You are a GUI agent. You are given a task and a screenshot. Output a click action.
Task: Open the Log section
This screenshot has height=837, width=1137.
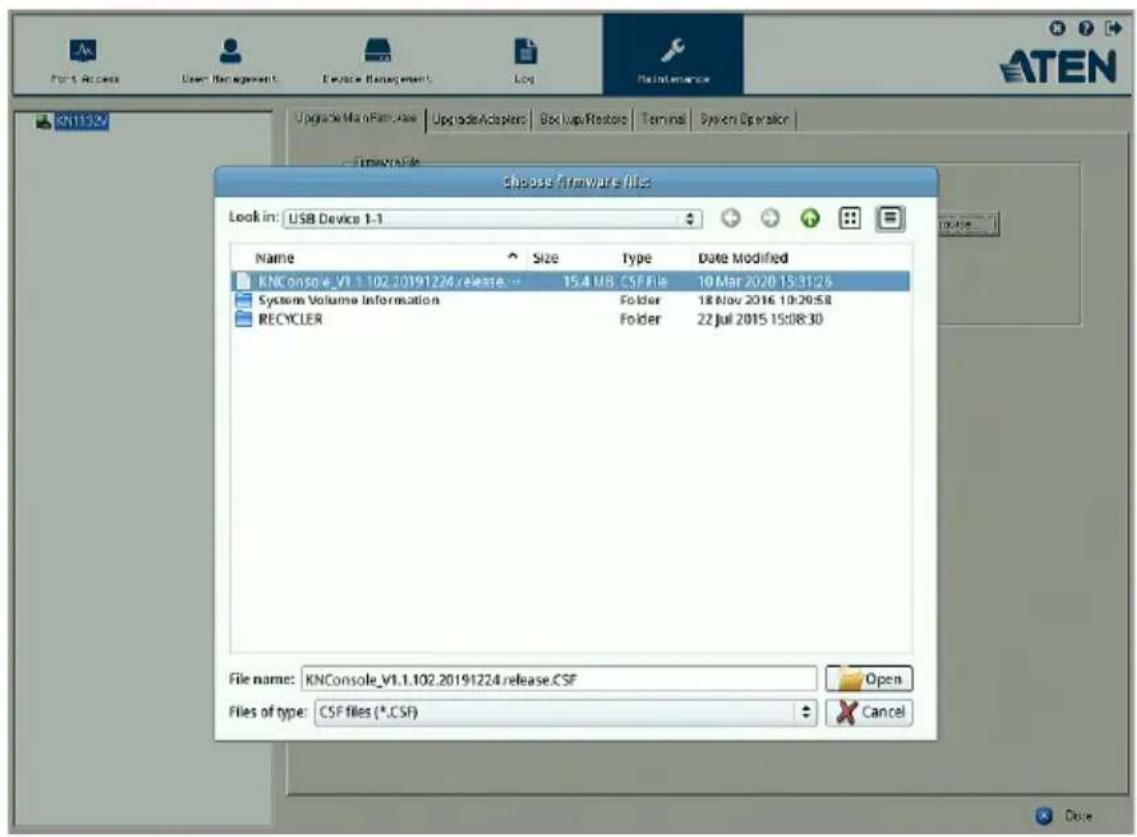tap(525, 59)
